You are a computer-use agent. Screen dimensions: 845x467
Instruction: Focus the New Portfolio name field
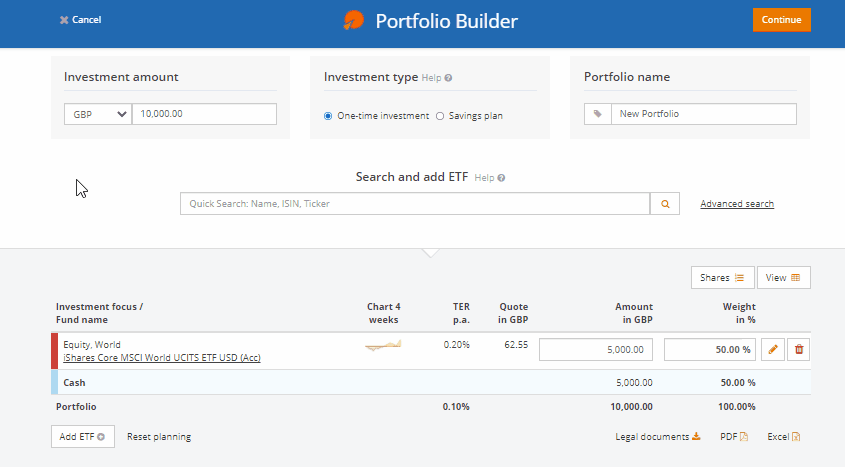coord(703,114)
